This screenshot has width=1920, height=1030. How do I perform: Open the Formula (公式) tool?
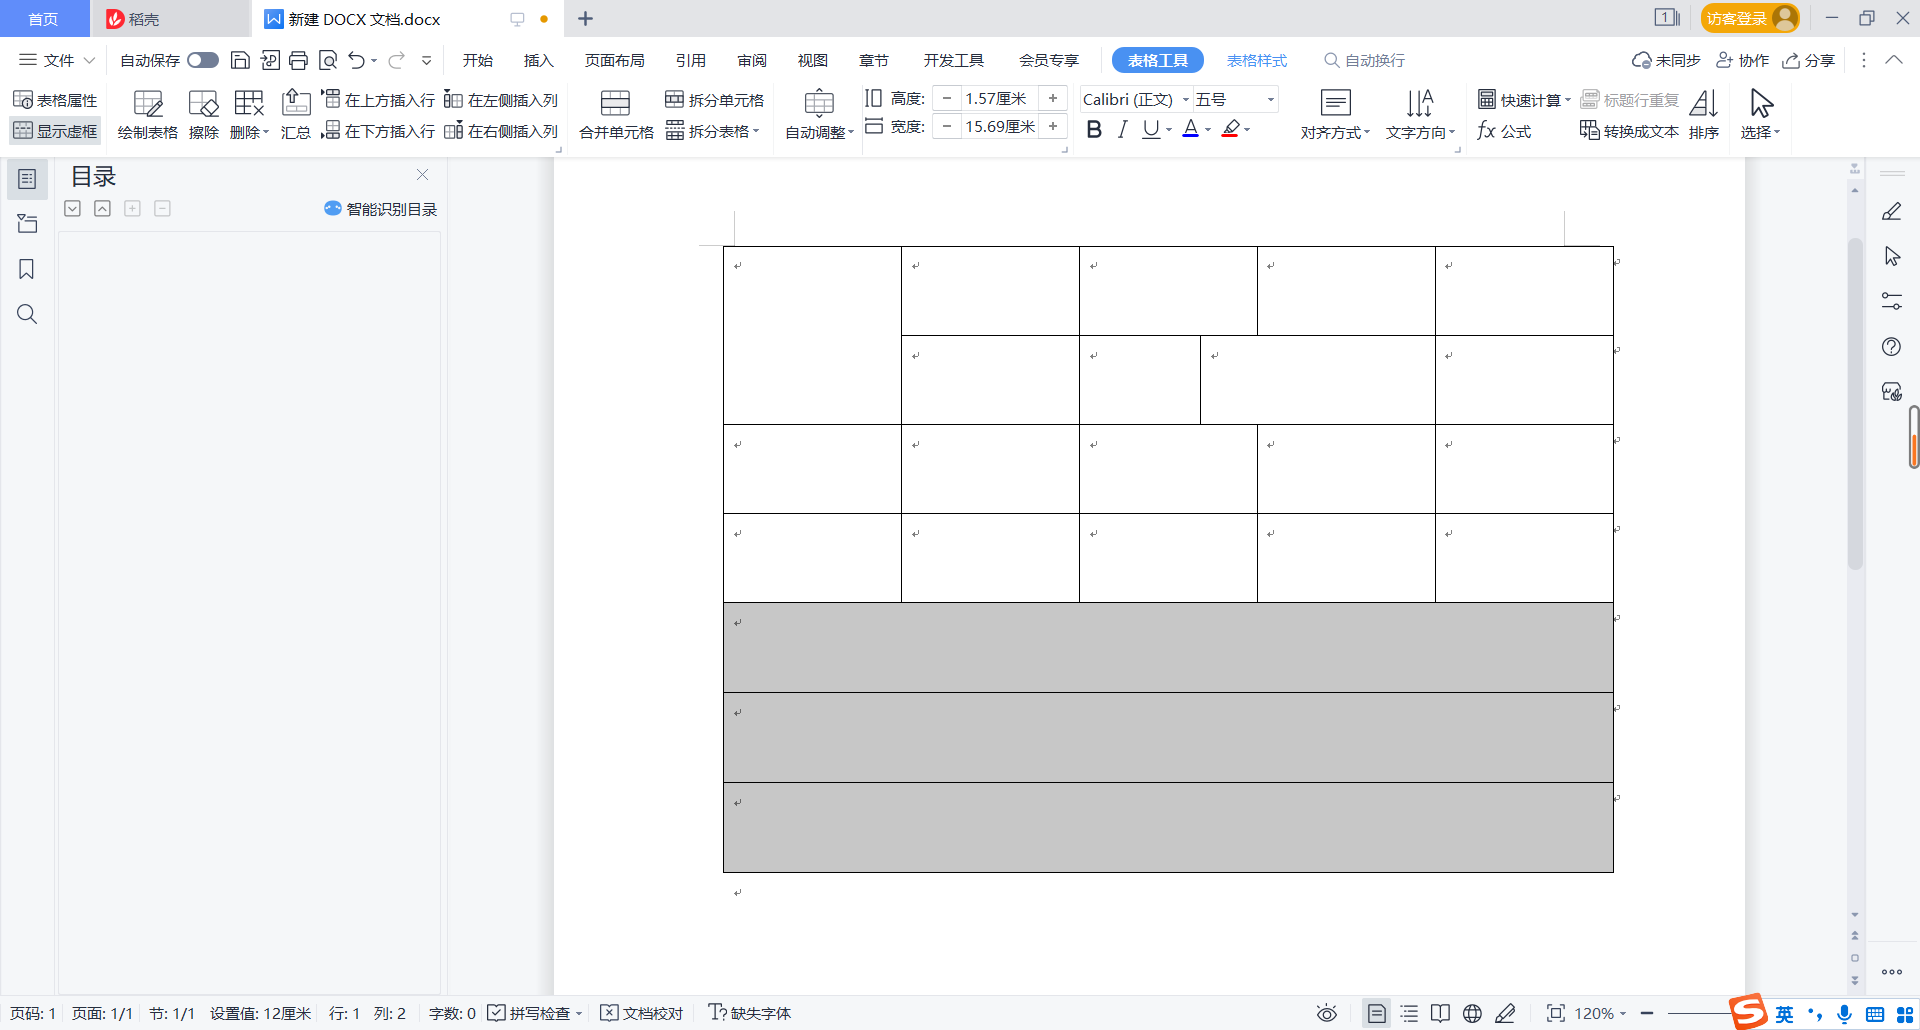tap(1504, 131)
